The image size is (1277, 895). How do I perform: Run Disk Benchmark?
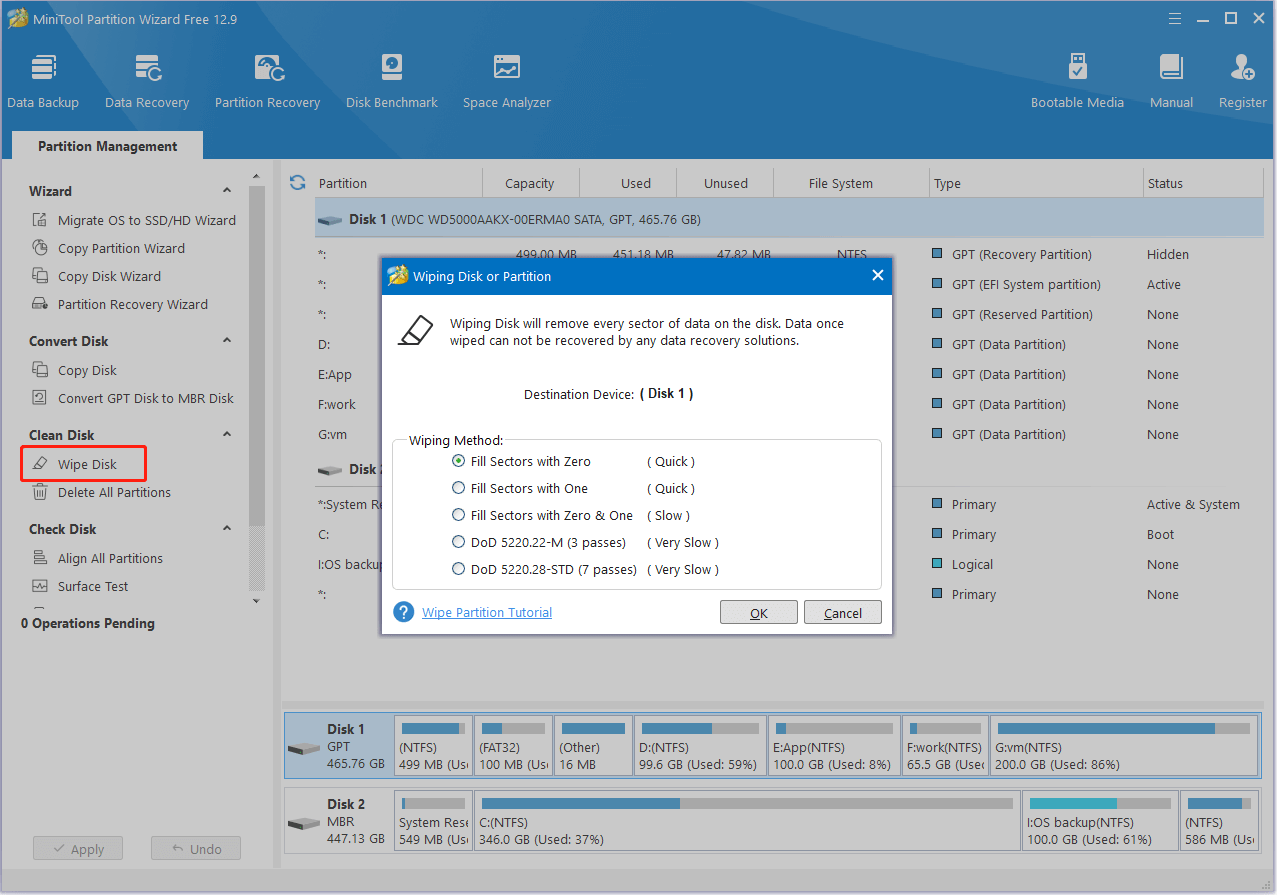click(x=391, y=78)
